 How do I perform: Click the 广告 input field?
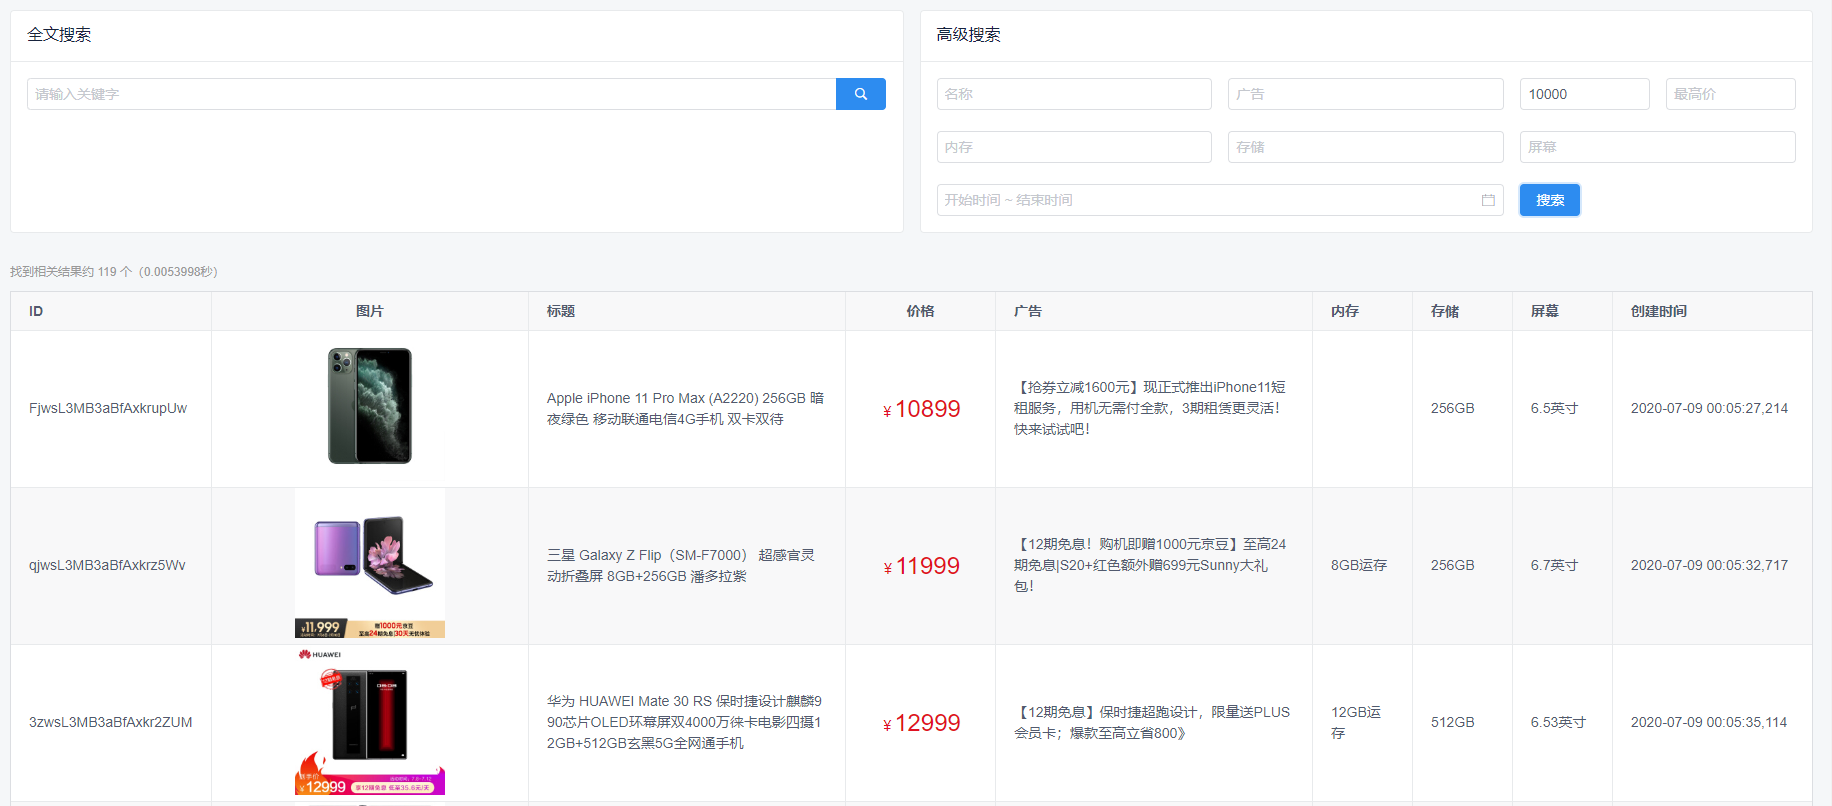[x=1365, y=94]
